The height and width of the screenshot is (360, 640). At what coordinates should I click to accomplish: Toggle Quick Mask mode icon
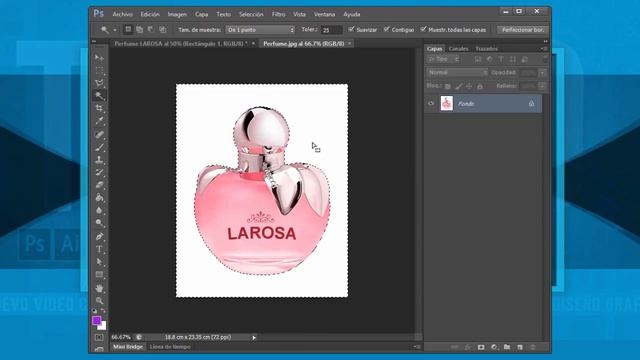tap(99, 338)
